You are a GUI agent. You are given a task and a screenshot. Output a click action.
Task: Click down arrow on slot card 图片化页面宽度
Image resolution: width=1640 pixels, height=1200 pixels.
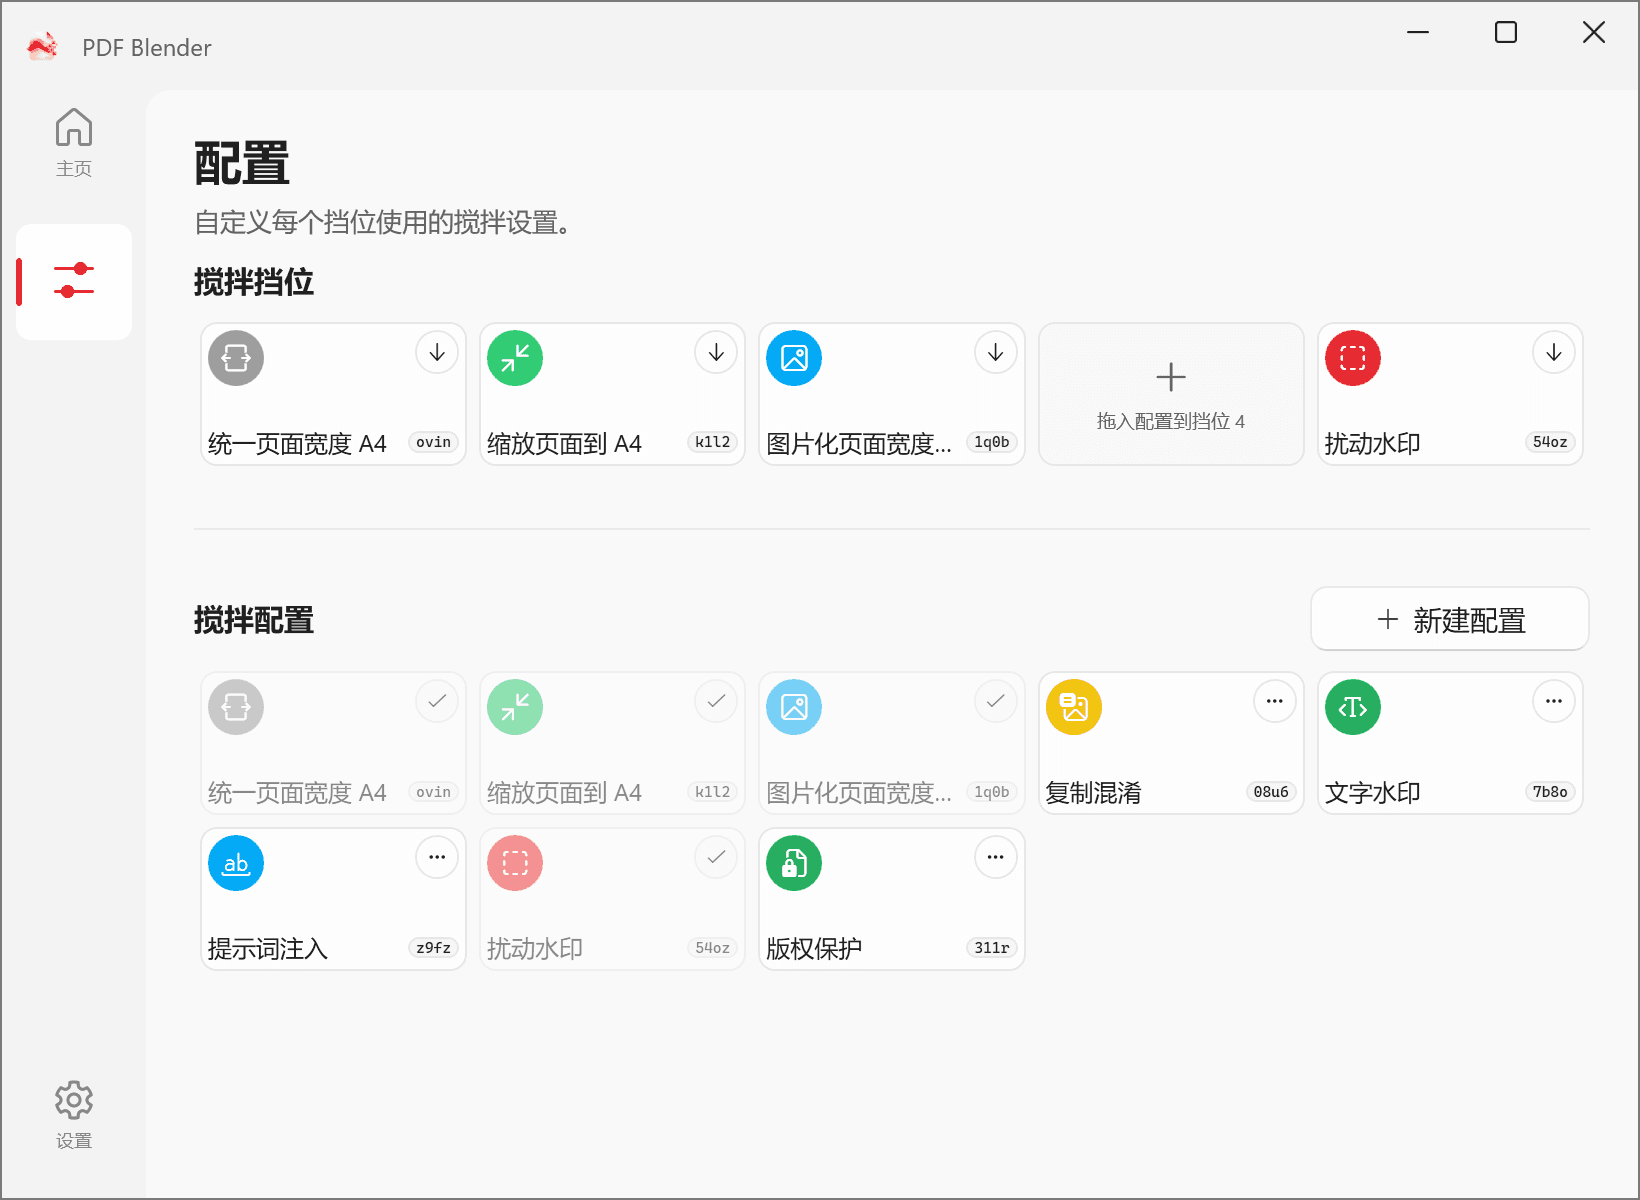click(x=995, y=352)
